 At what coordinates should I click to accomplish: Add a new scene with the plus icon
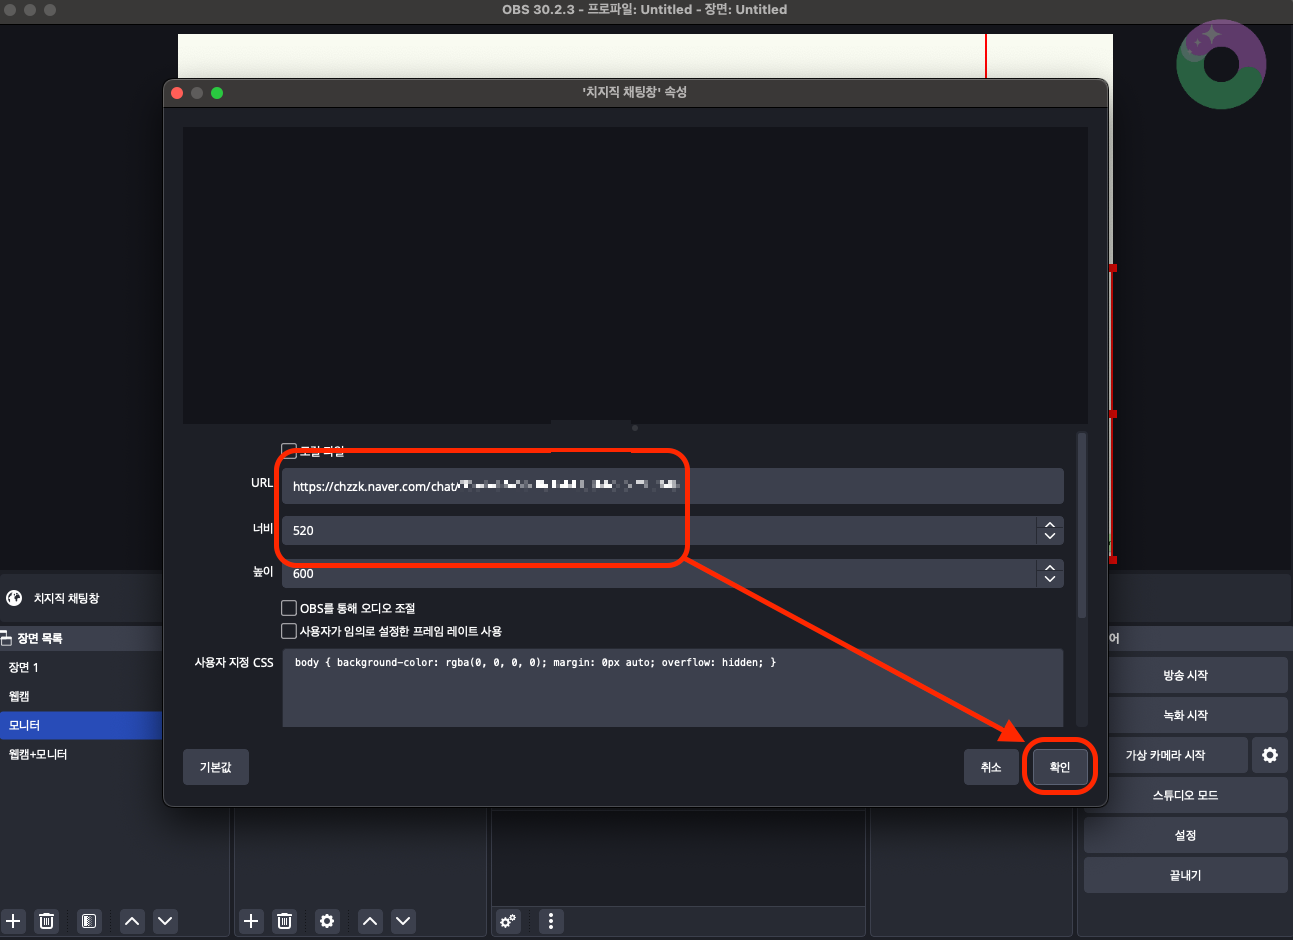(x=13, y=921)
